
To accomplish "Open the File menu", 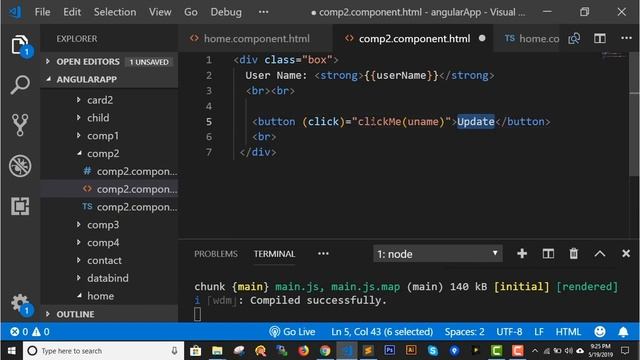I will (x=42, y=12).
